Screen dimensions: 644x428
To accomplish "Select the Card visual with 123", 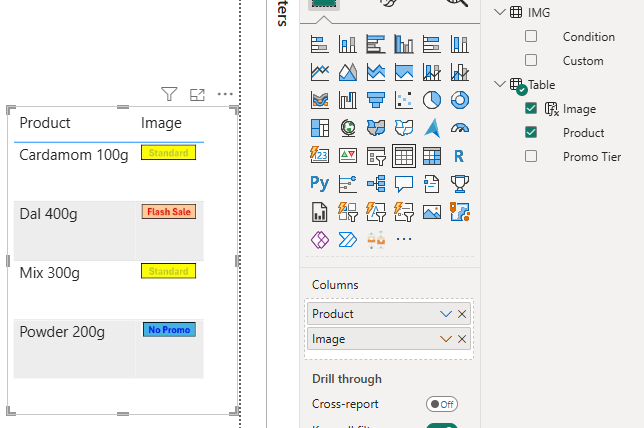I will coord(320,156).
